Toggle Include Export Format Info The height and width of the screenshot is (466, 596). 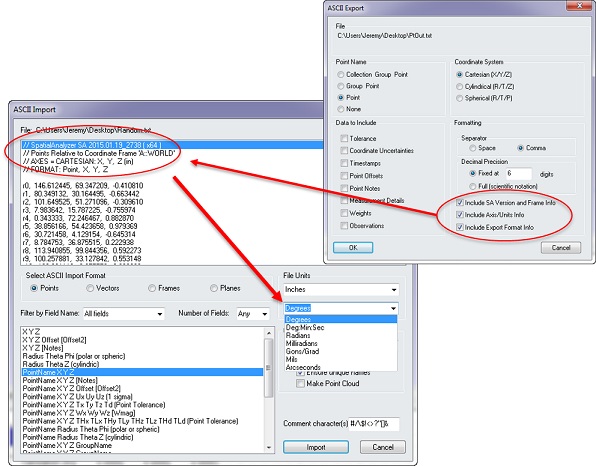click(460, 227)
